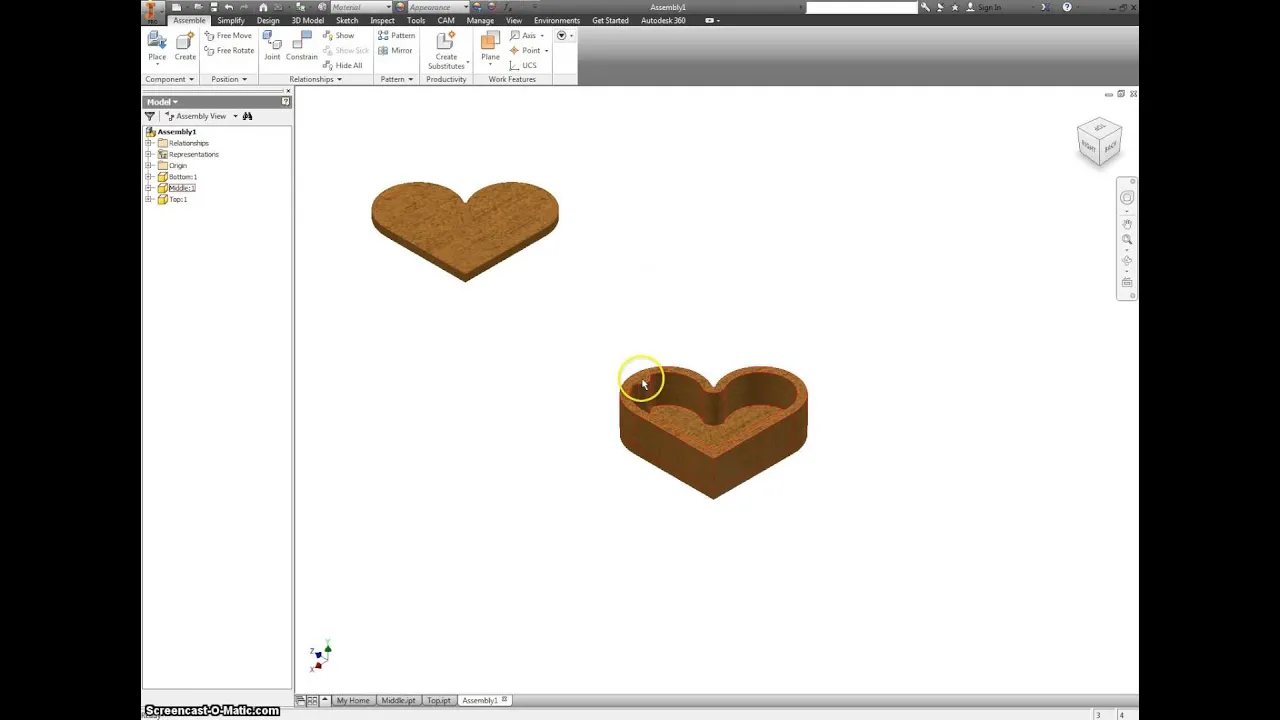Click Show relationships icon
Image resolution: width=1280 pixels, height=720 pixels.
(338, 36)
